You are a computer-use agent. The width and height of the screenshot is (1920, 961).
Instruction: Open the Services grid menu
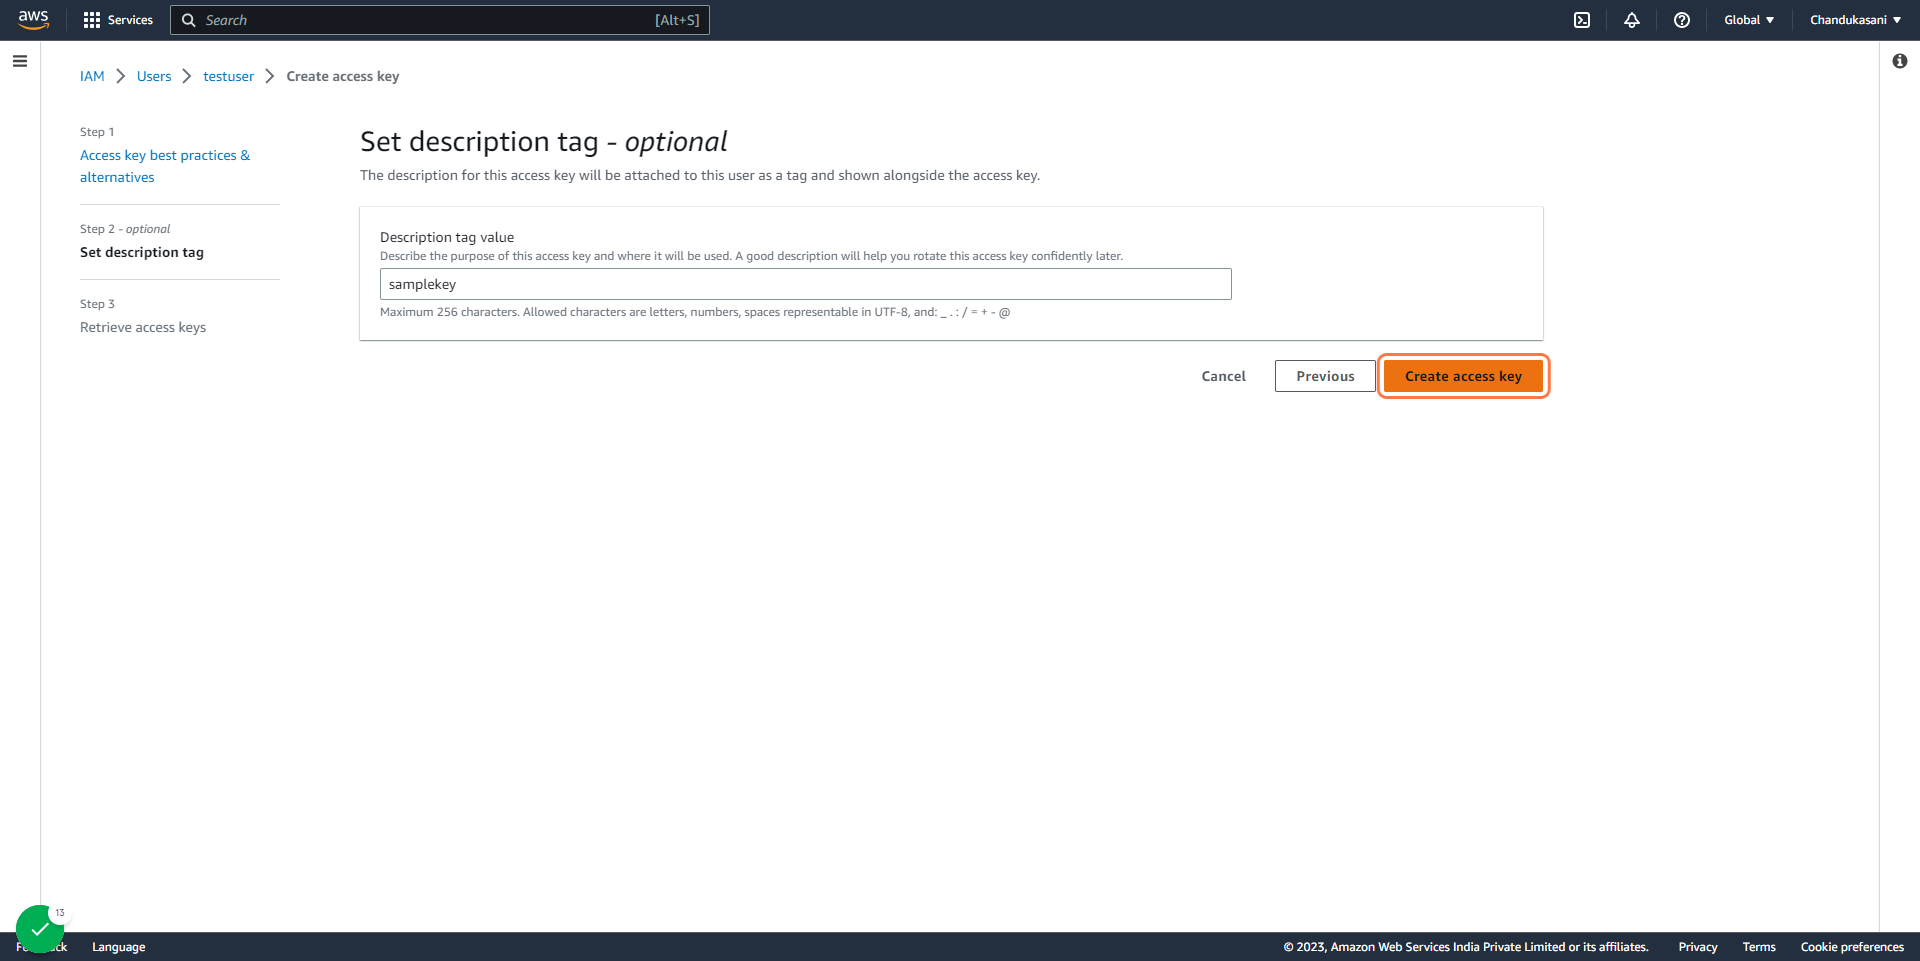click(x=118, y=20)
